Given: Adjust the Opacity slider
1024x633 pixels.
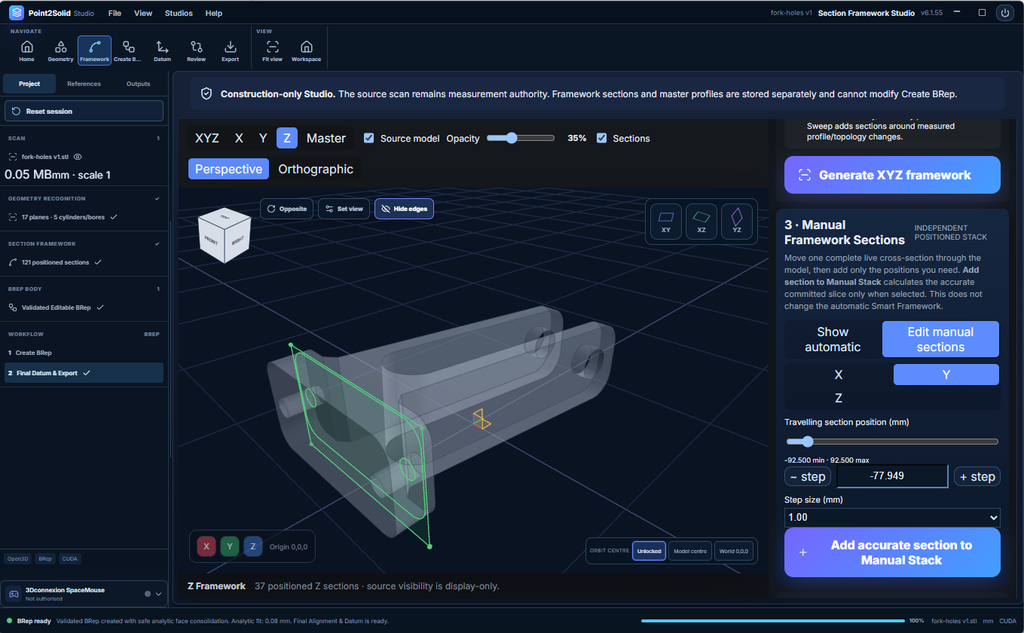Looking at the screenshot, I should (x=520, y=138).
